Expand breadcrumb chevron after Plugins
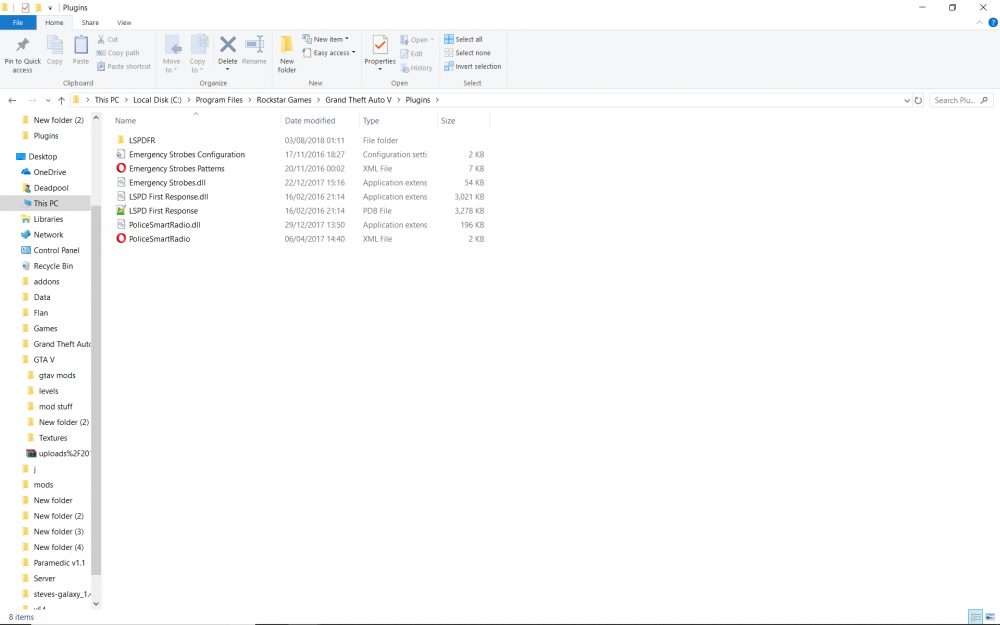Viewport: 1000px width, 625px height. click(x=438, y=100)
